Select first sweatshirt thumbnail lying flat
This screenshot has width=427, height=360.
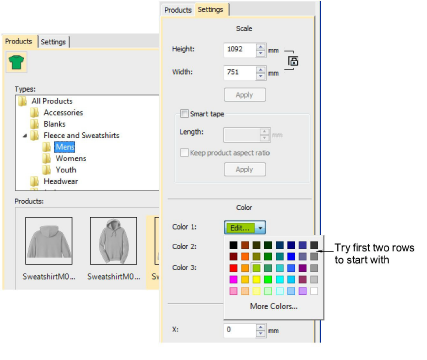coord(49,241)
